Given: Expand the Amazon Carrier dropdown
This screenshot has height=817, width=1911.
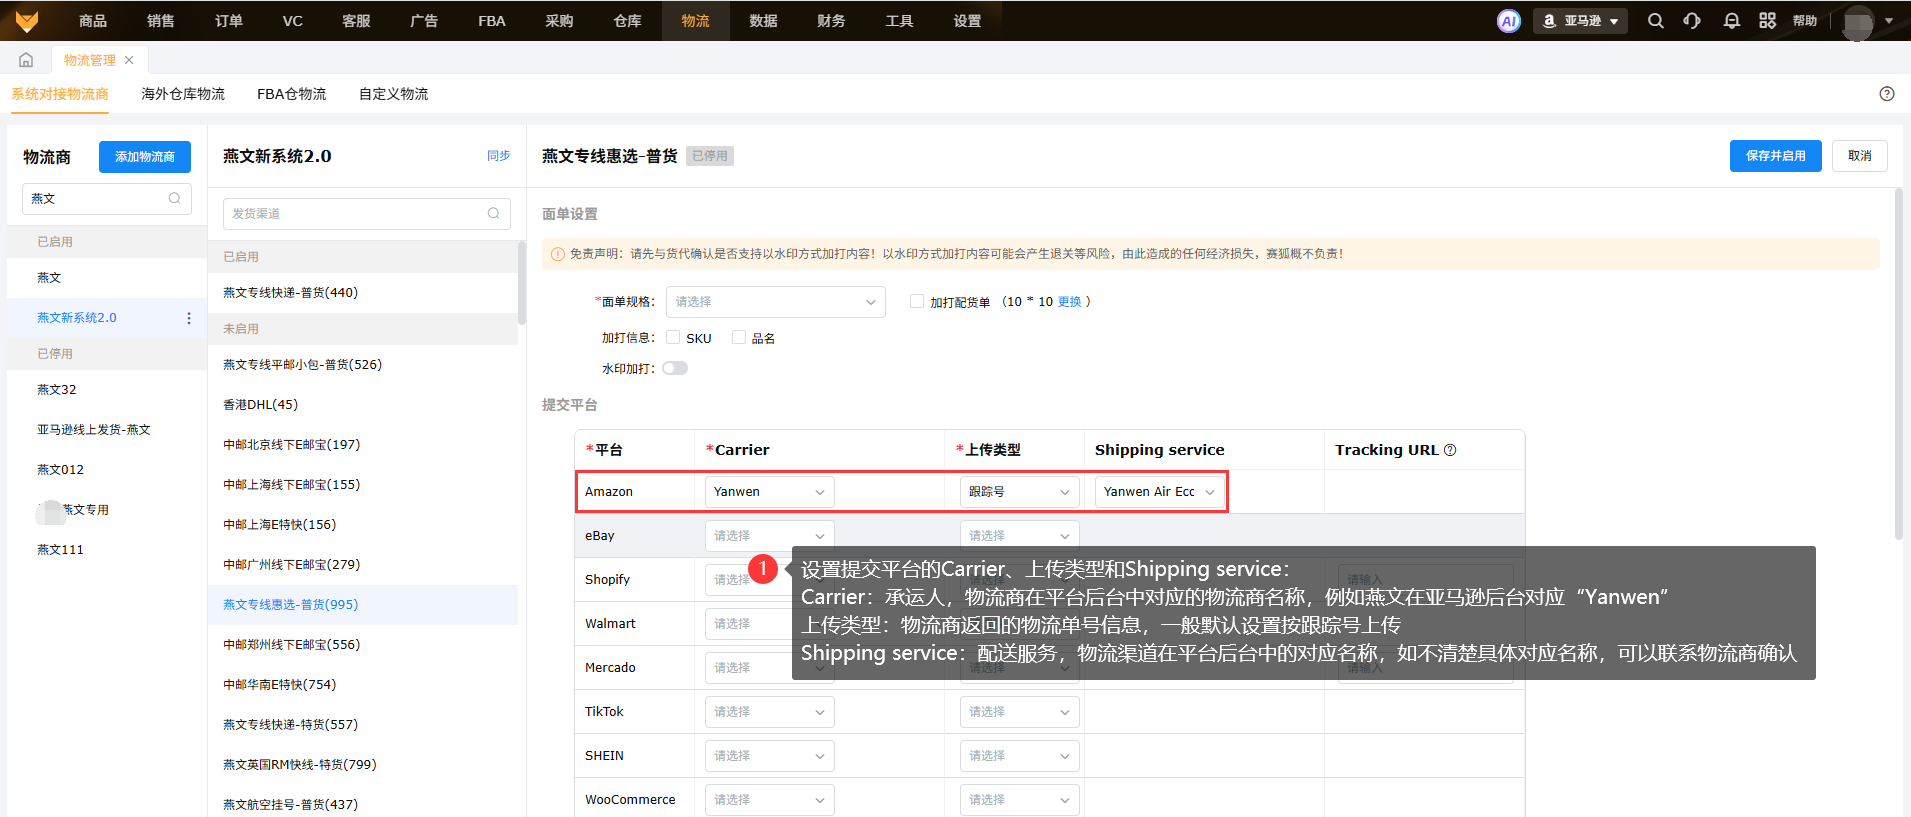Looking at the screenshot, I should 769,492.
